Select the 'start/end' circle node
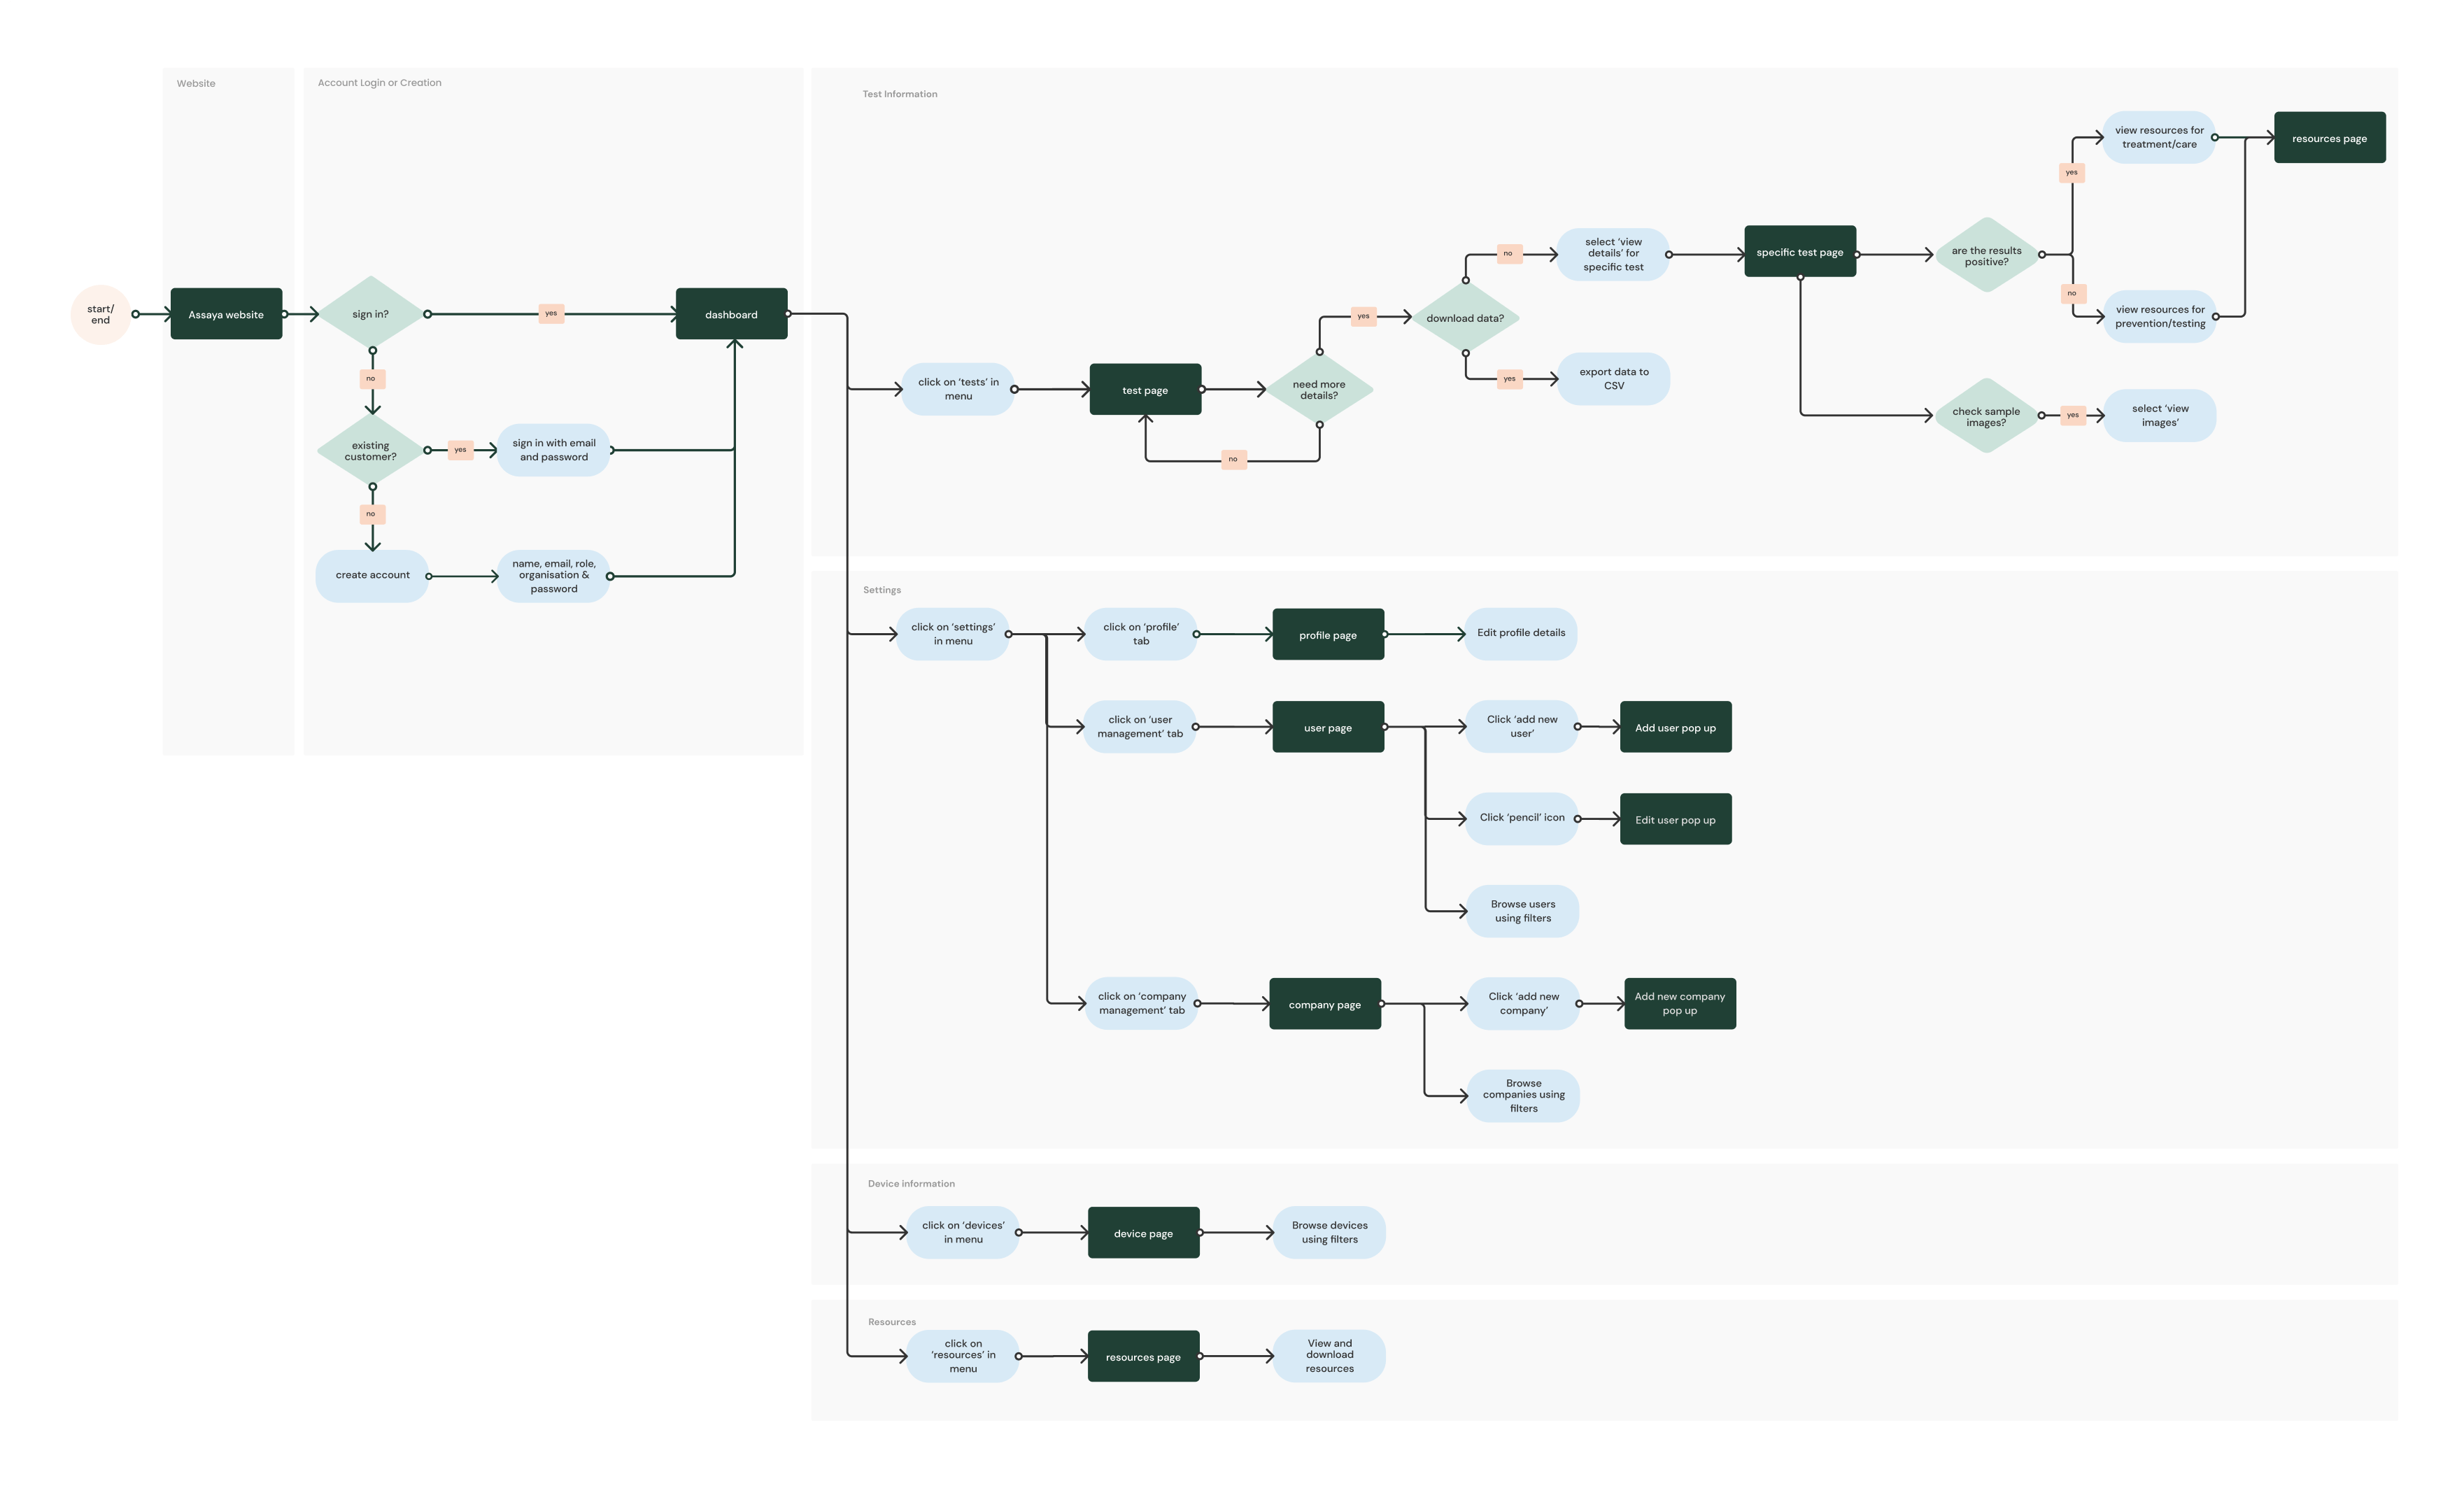 100,314
